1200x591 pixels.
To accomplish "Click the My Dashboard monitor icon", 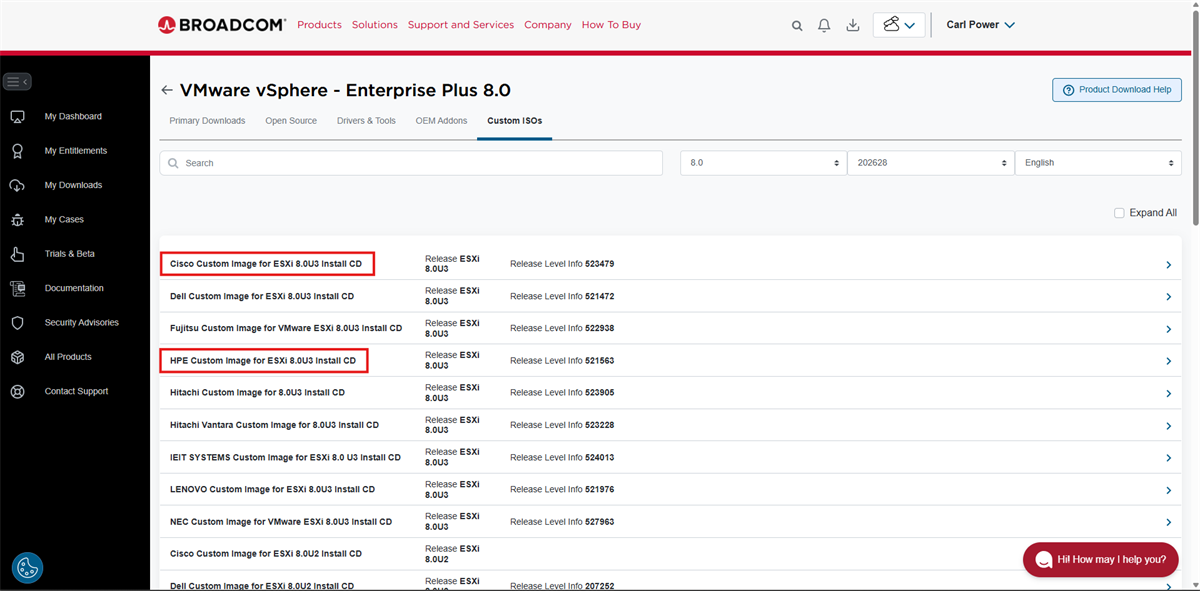I will pyautogui.click(x=17, y=117).
